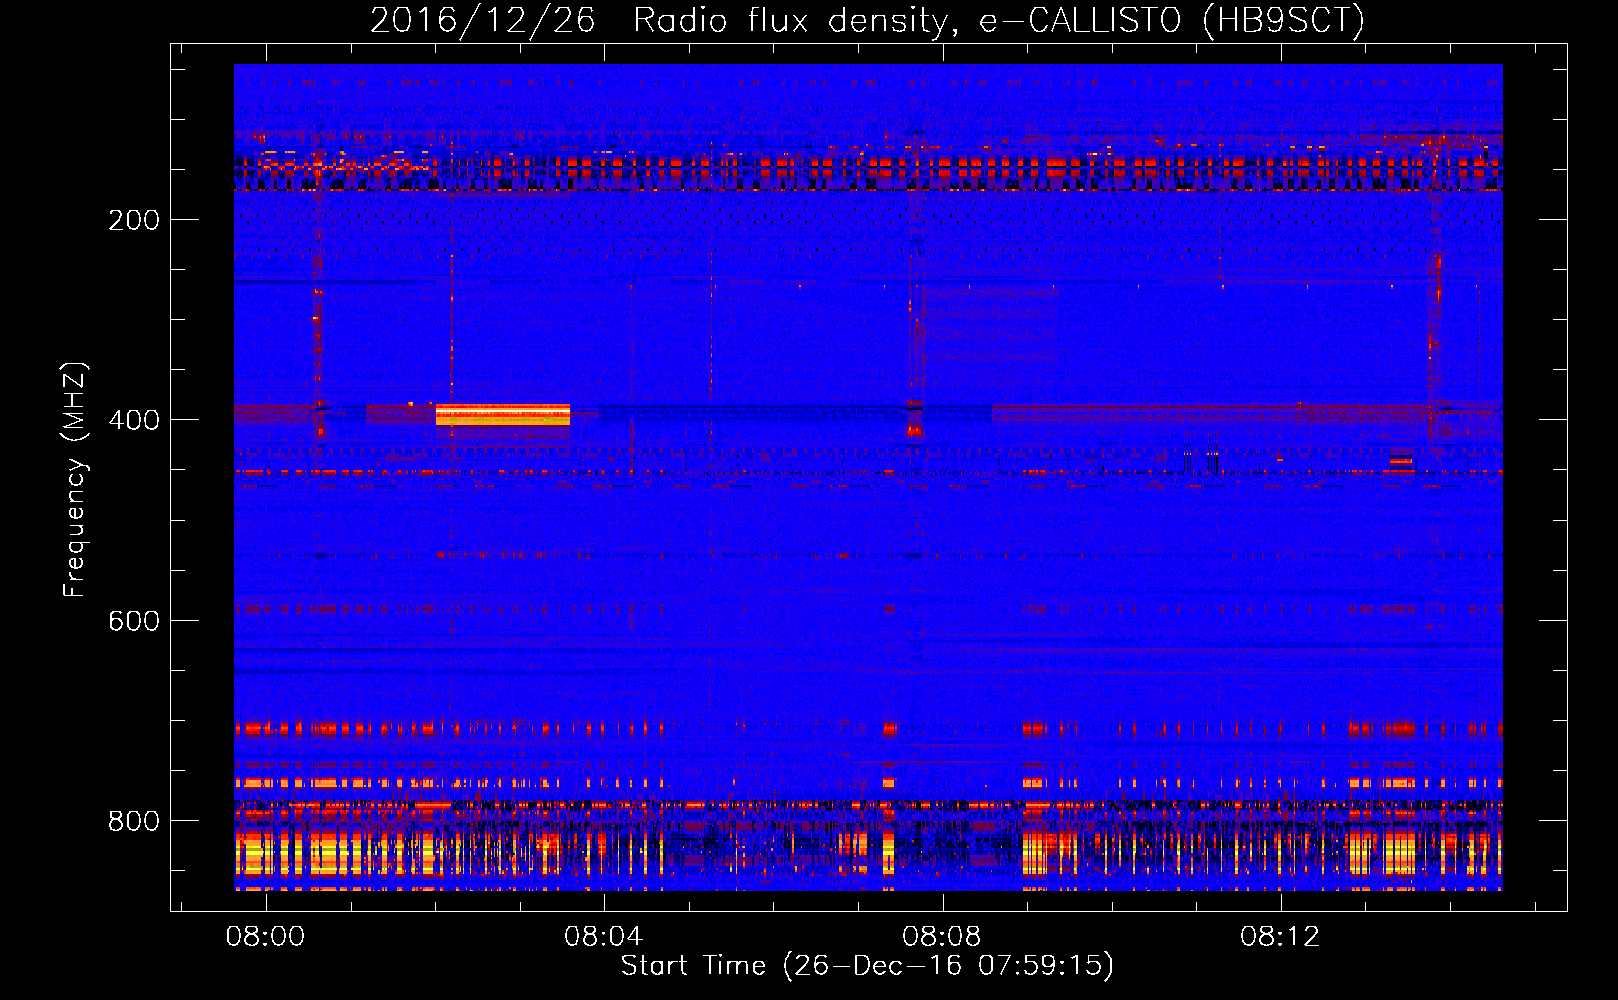
Task: Click the 'Frequency (MHZ)' y-axis label
Action: (75, 480)
